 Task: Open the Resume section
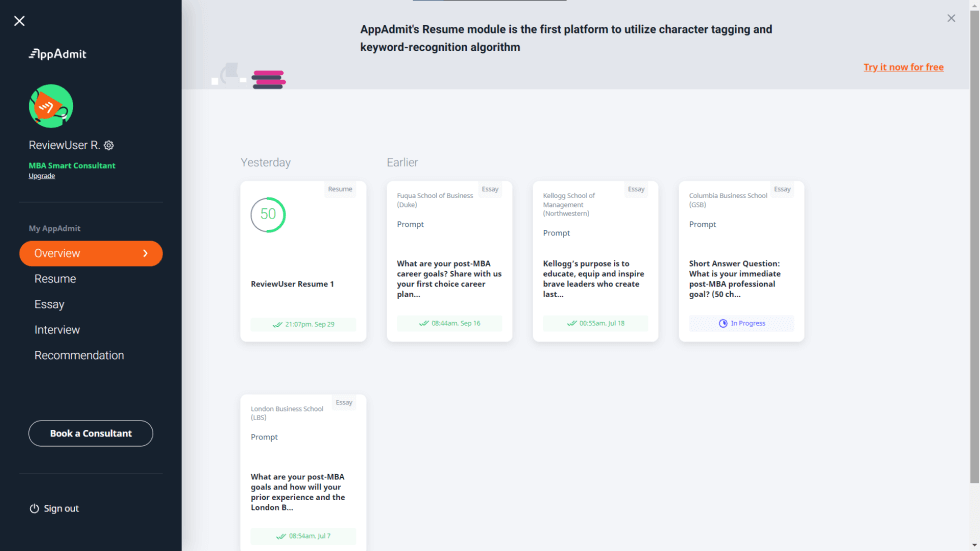coord(55,279)
